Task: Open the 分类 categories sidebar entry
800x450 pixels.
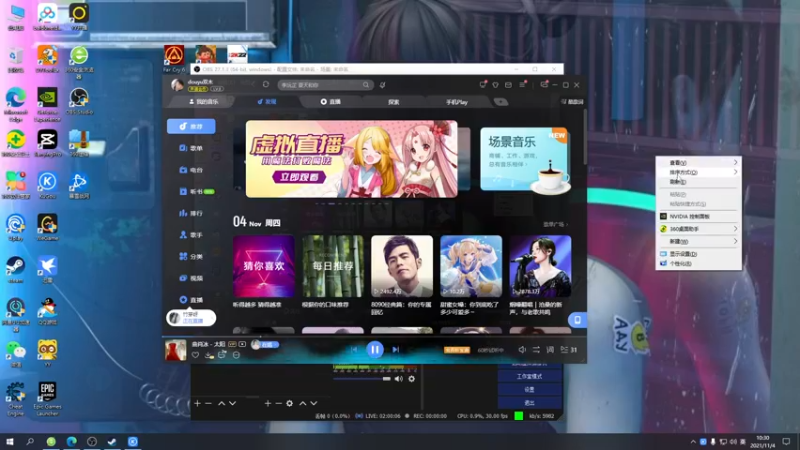Action: [191, 256]
